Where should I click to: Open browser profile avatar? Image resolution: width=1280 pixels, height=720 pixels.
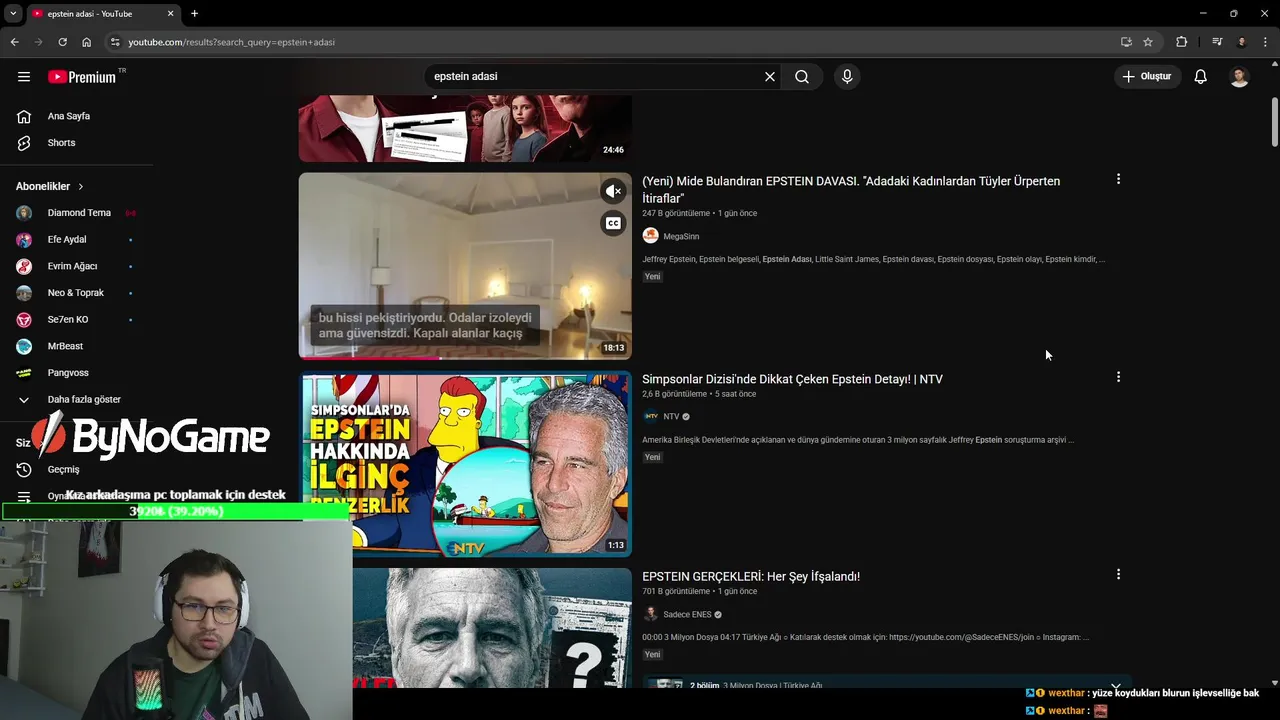(x=1242, y=42)
